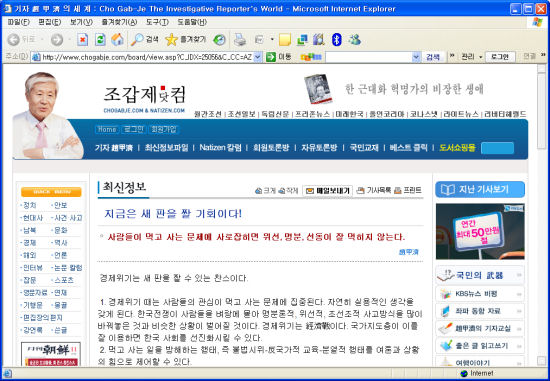Click the vertical scrollbar down arrow

pyautogui.click(x=542, y=361)
